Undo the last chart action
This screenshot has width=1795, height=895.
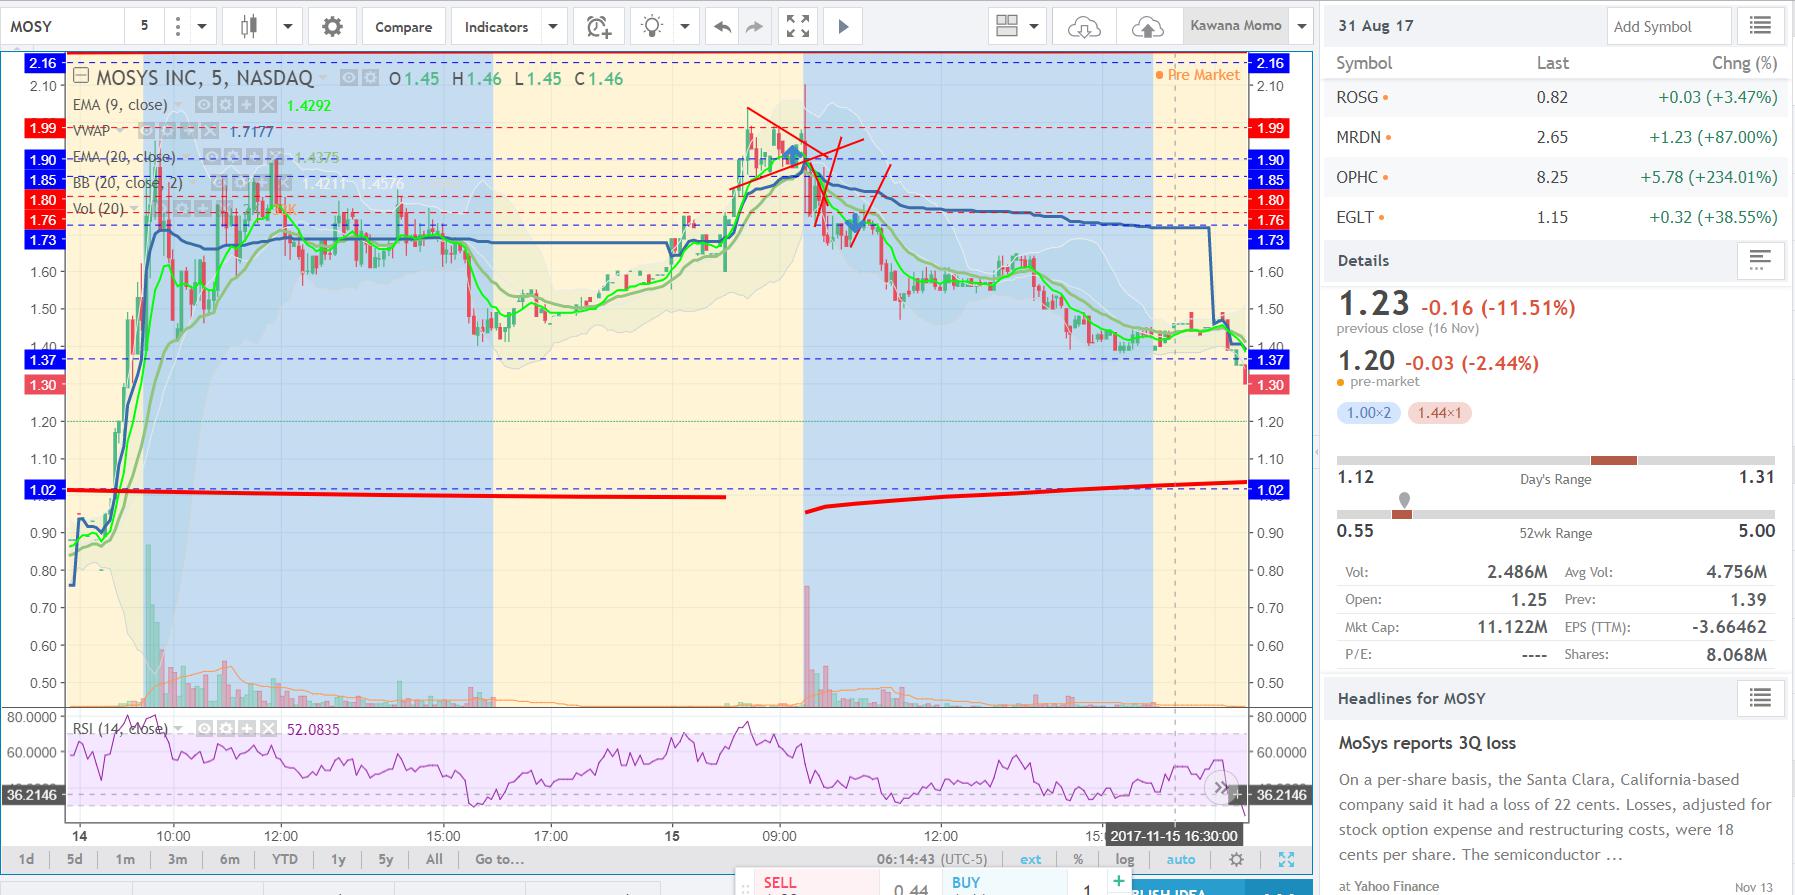click(721, 27)
